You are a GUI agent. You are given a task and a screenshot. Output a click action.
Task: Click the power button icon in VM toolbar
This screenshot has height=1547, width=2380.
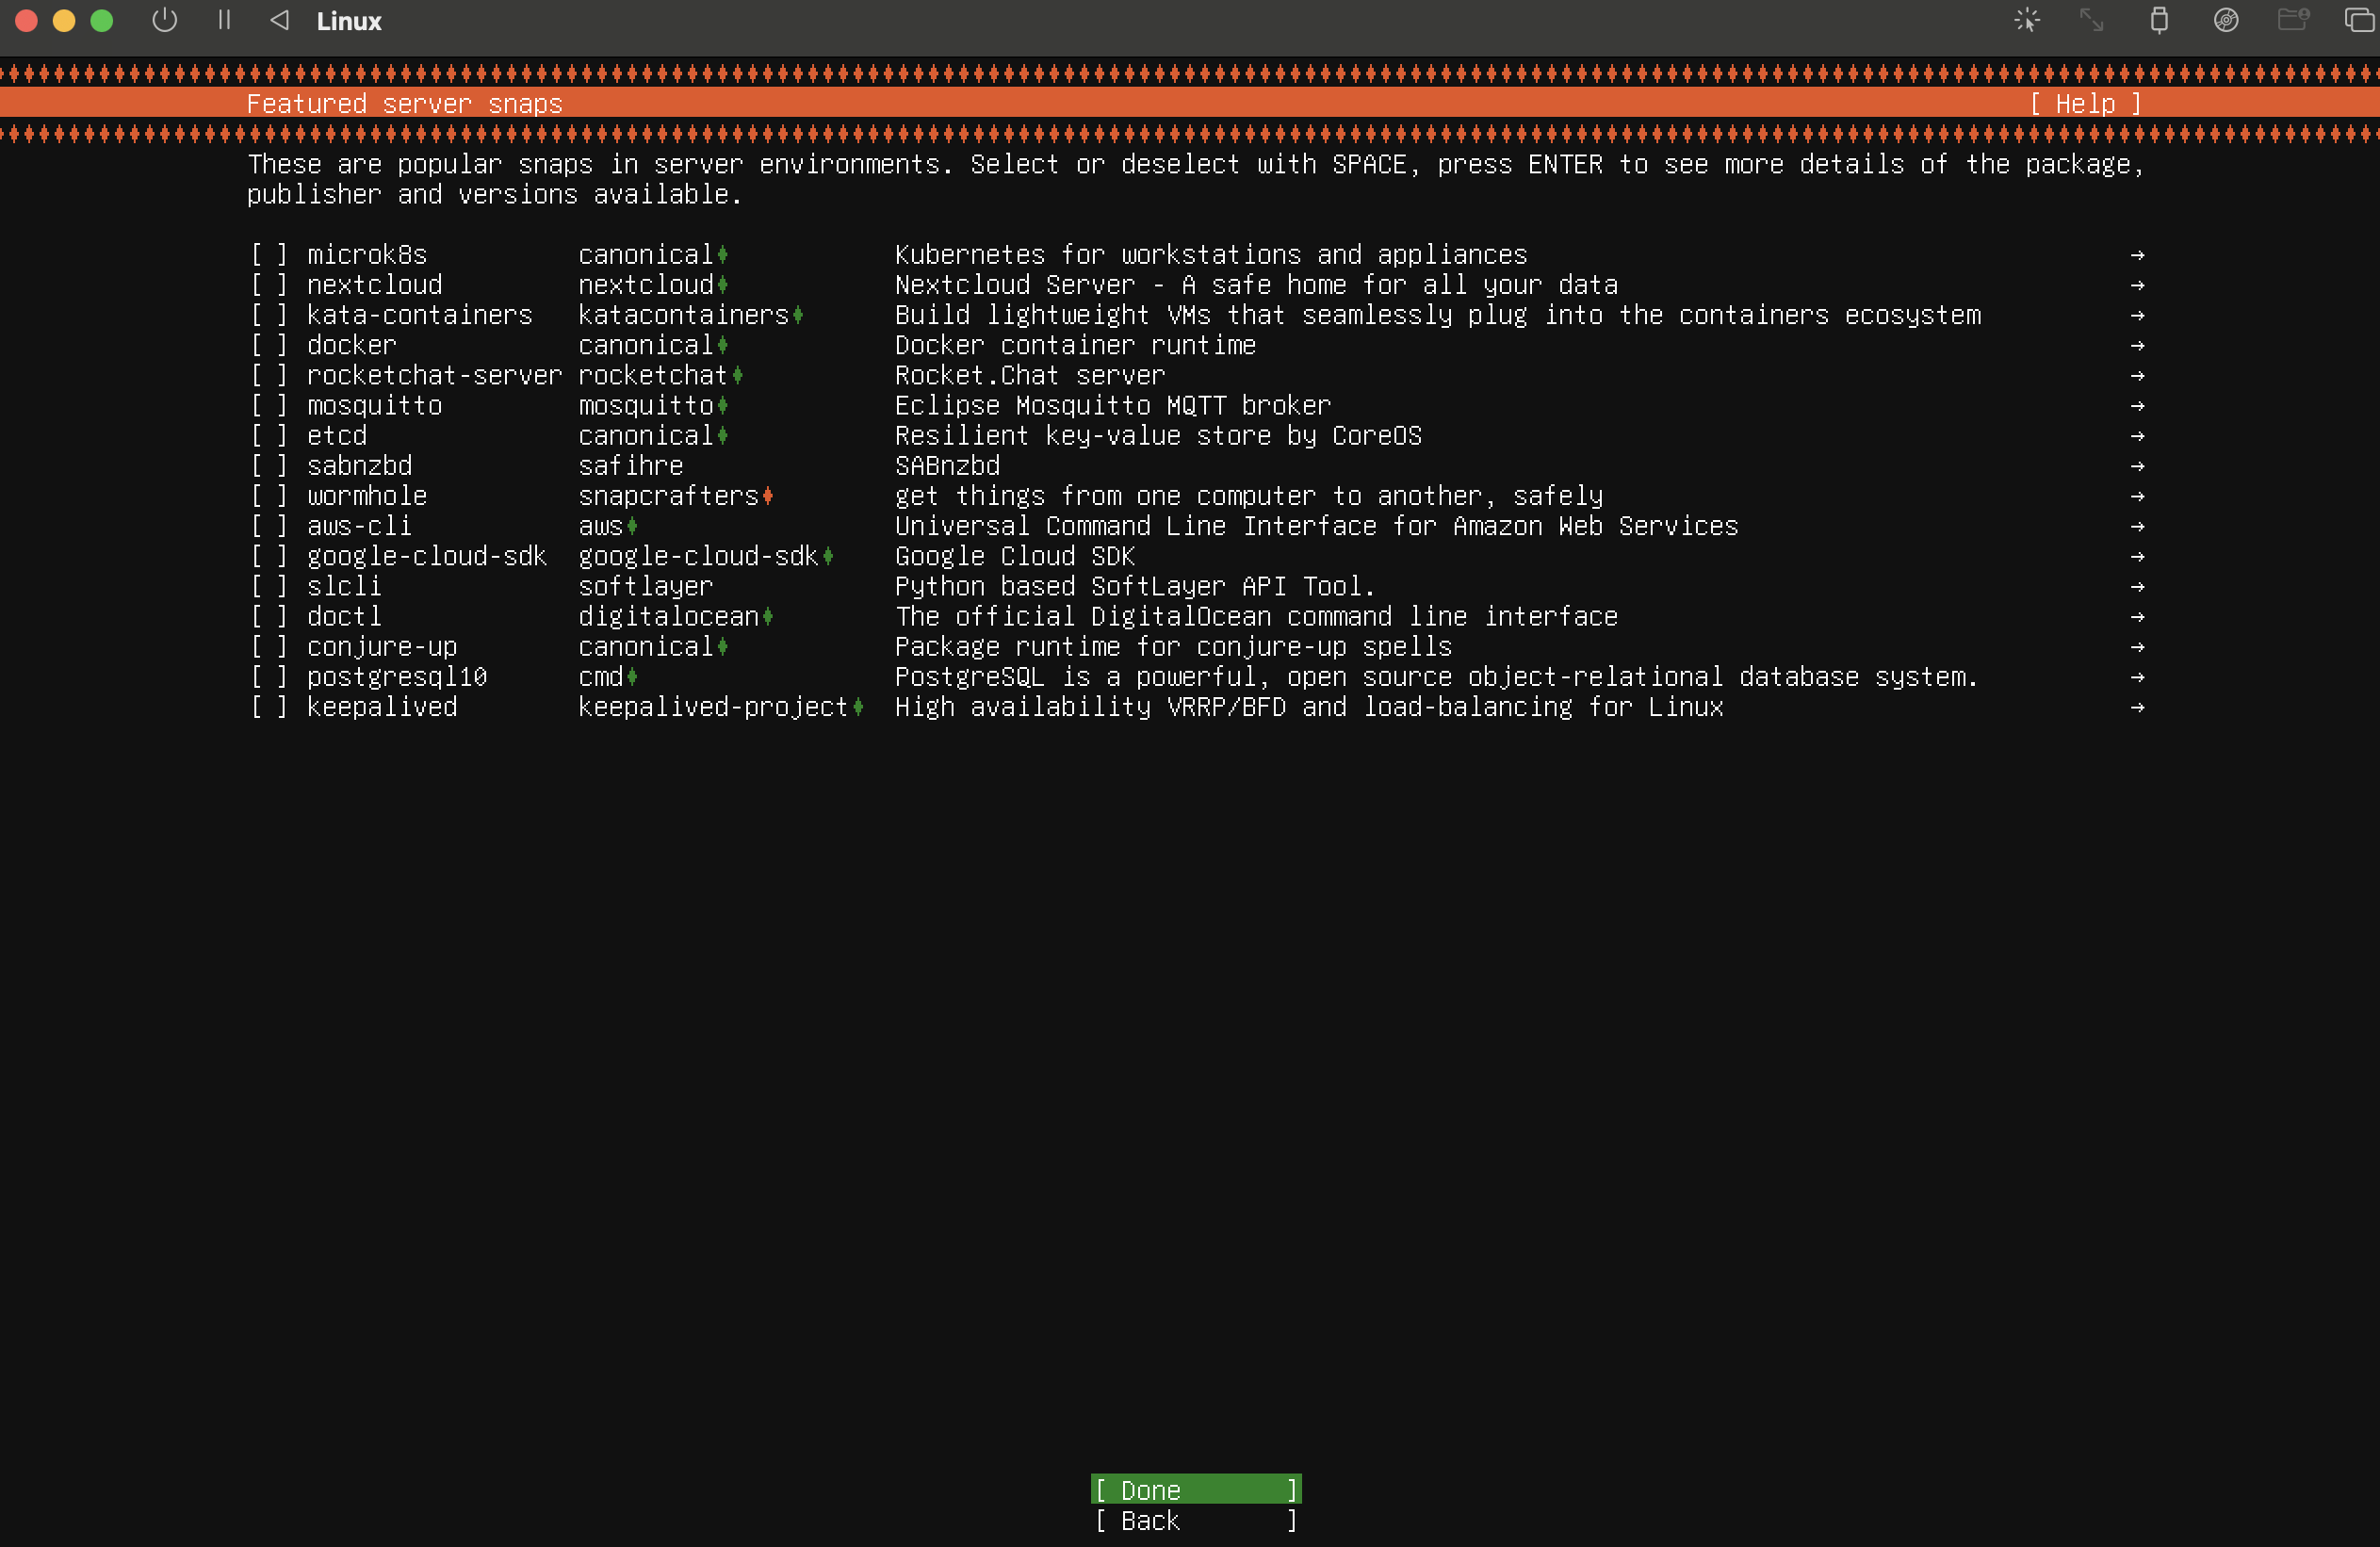(165, 20)
